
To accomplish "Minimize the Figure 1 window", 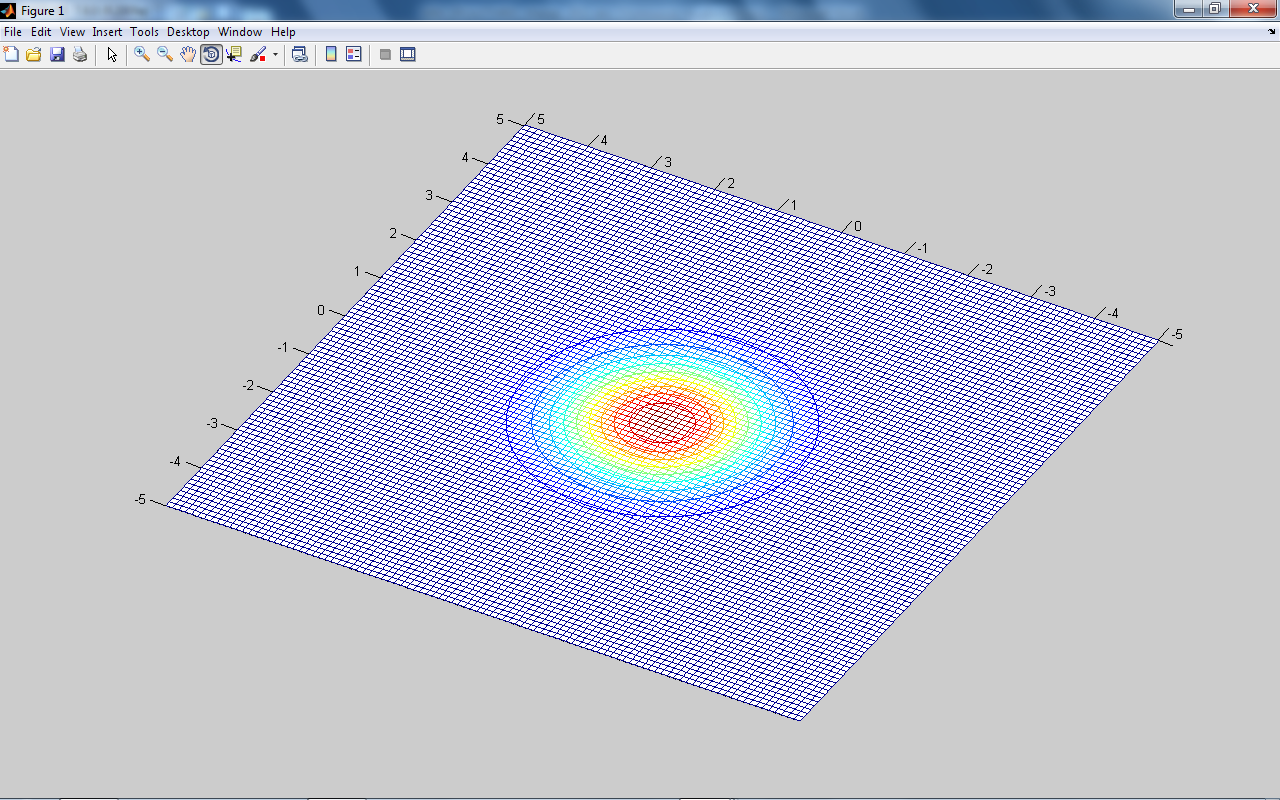I will [x=1188, y=8].
